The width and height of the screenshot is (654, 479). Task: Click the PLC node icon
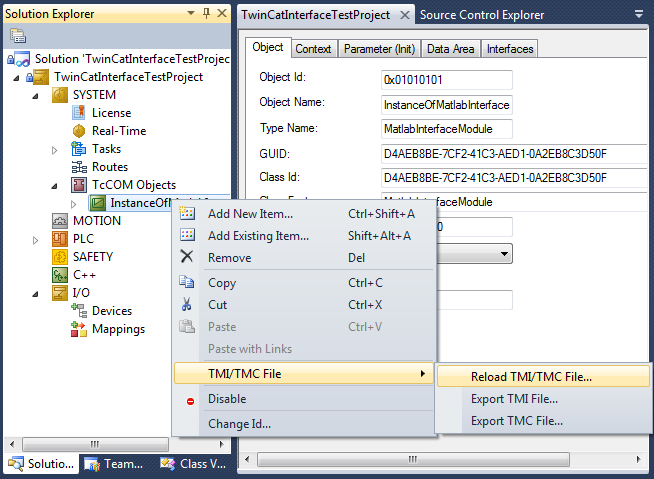click(x=60, y=239)
